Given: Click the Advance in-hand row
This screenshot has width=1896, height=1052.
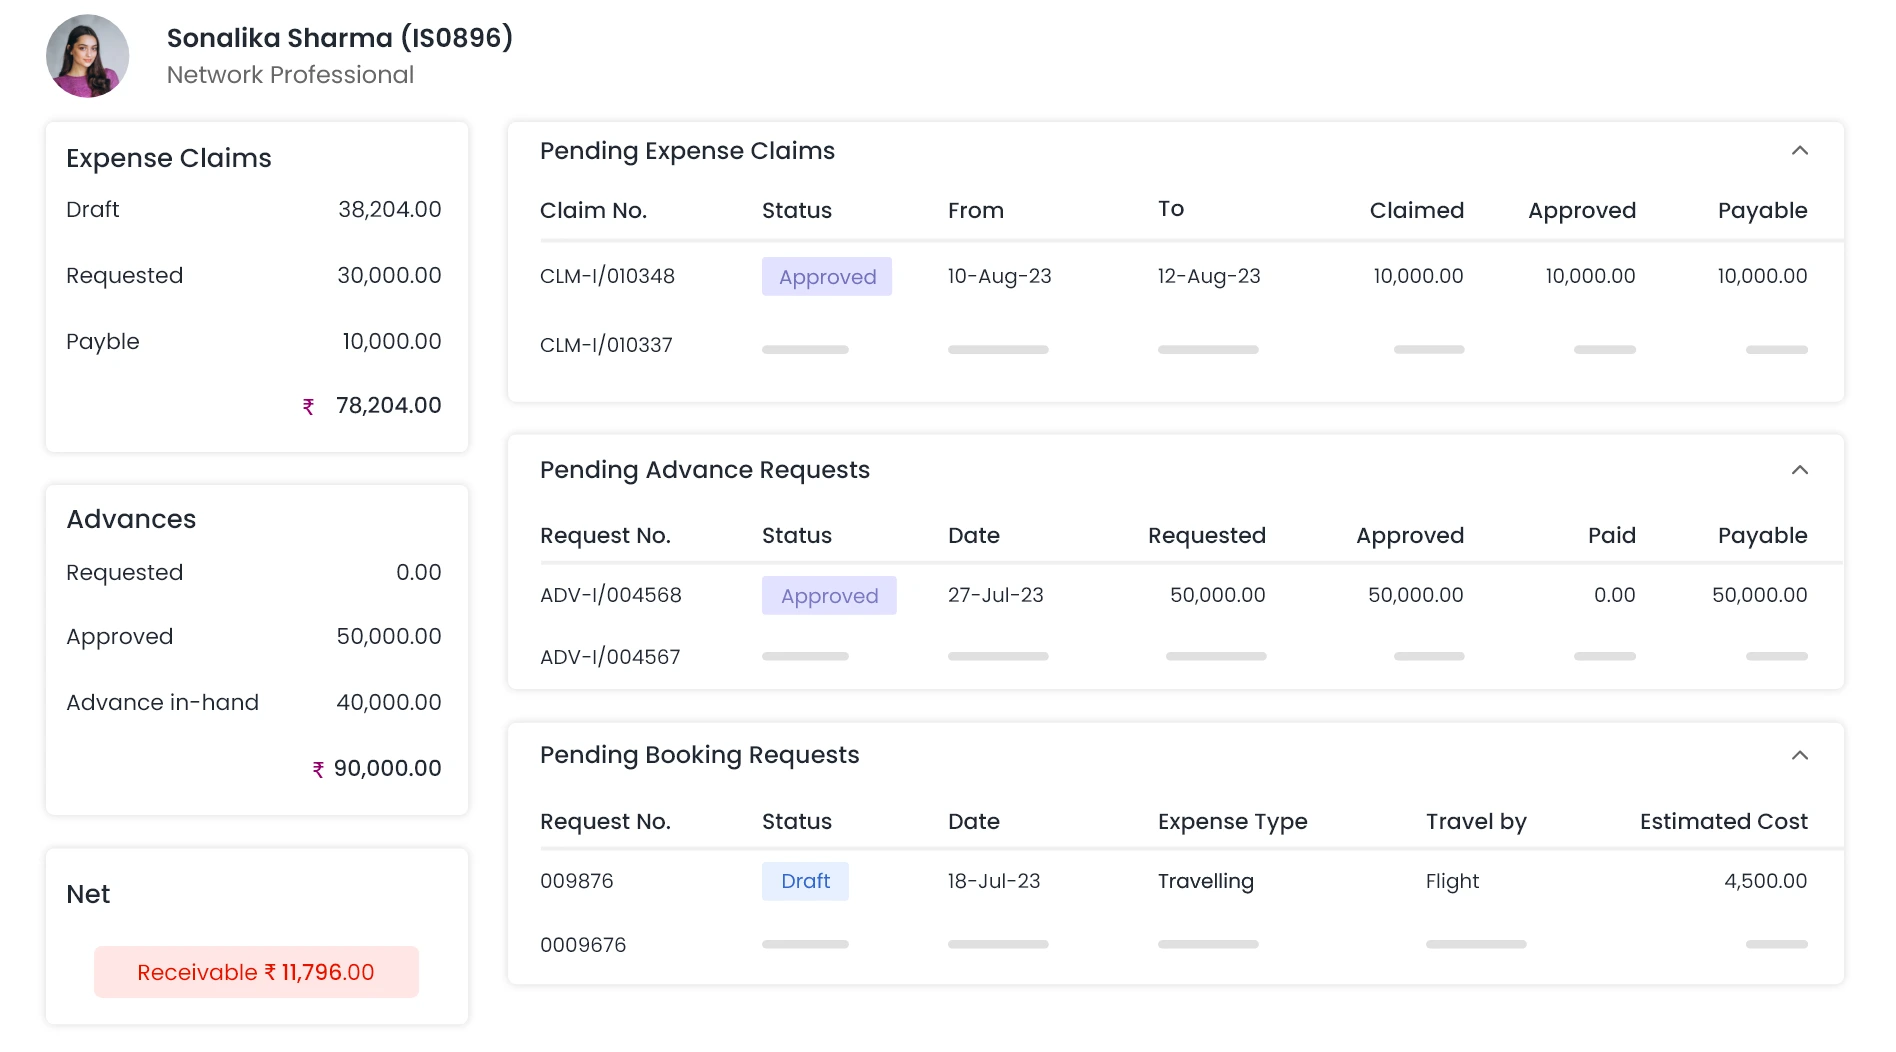Looking at the screenshot, I should click(x=253, y=702).
